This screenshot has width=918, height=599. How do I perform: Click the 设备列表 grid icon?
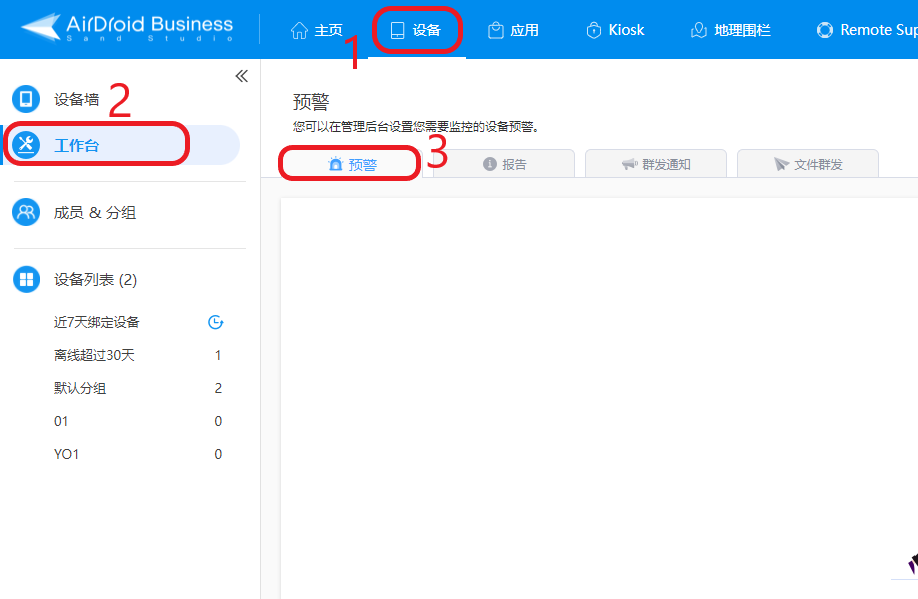click(26, 279)
